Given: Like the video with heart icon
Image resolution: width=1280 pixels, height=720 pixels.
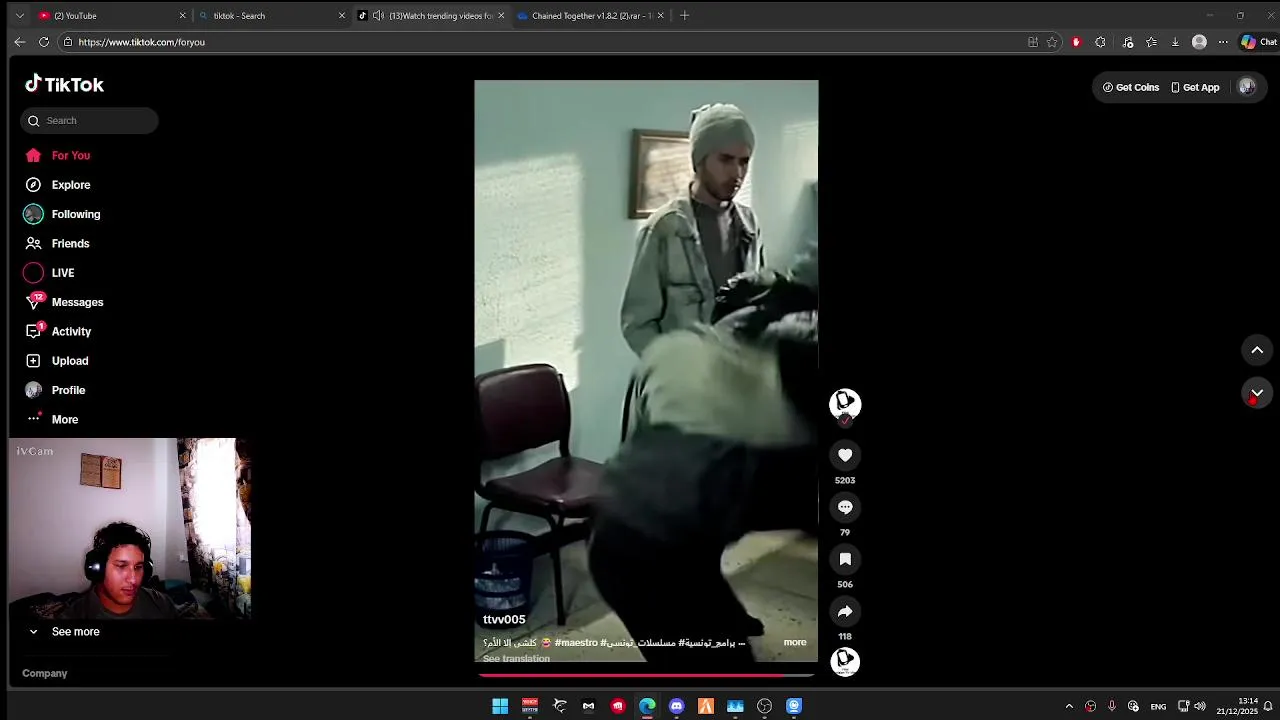Looking at the screenshot, I should (x=845, y=455).
